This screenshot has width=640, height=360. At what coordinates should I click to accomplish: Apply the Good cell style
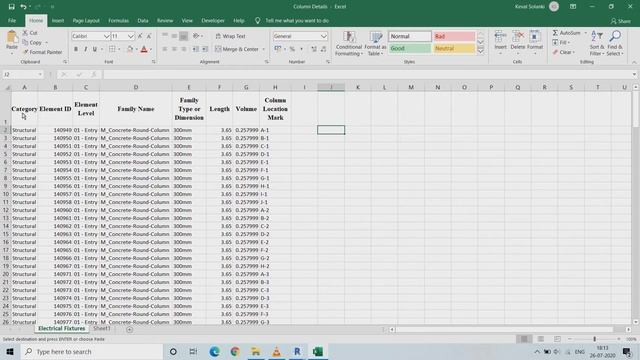[409, 48]
